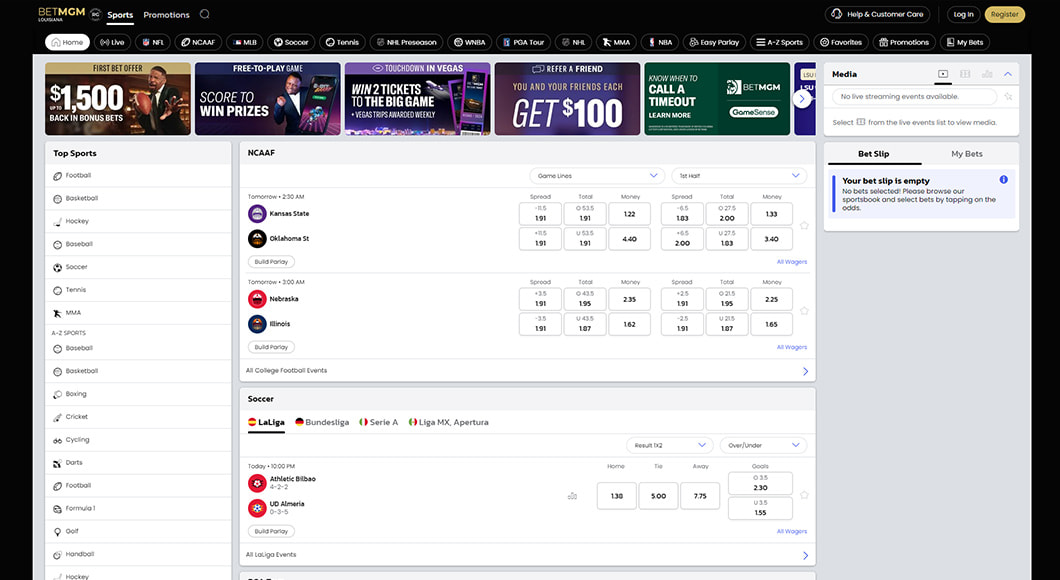Expand All LaLiga Events arrow
Screen dimensions: 1060x580
point(805,556)
